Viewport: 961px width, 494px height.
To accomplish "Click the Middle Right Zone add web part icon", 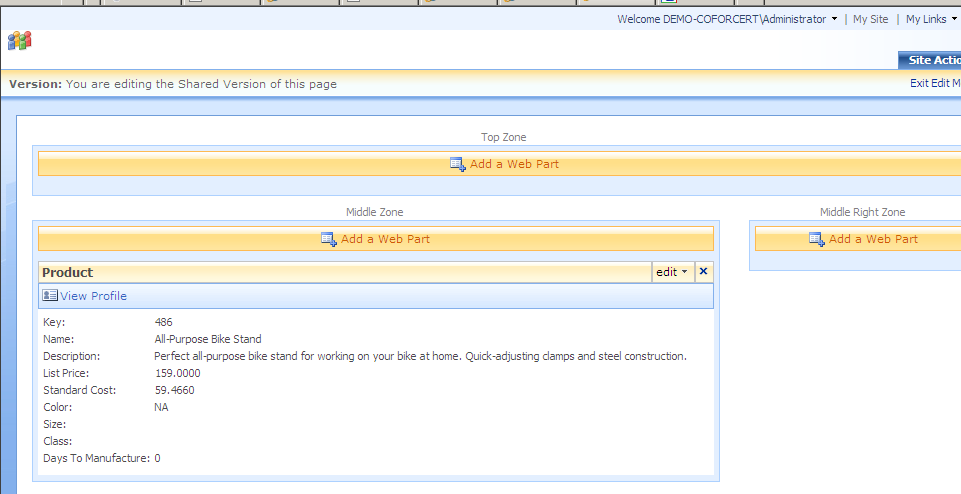I will 816,239.
